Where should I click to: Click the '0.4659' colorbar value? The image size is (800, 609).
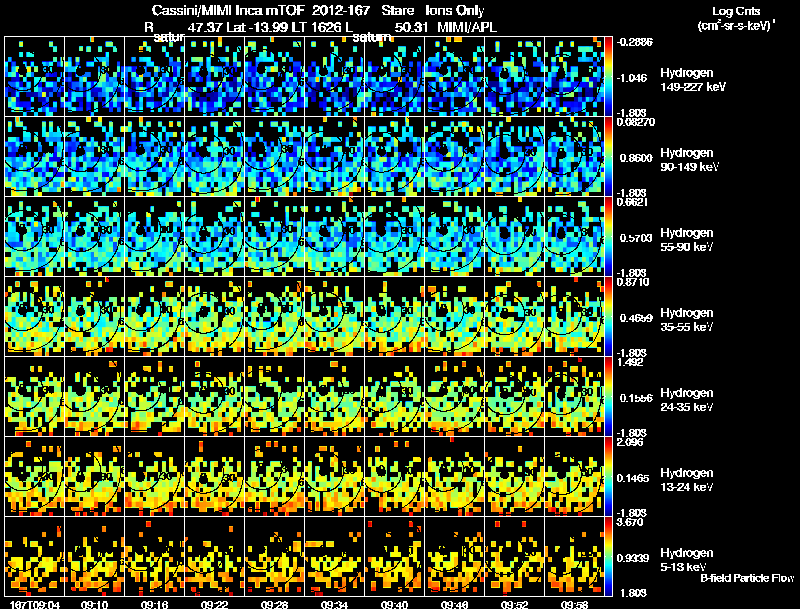(636, 318)
